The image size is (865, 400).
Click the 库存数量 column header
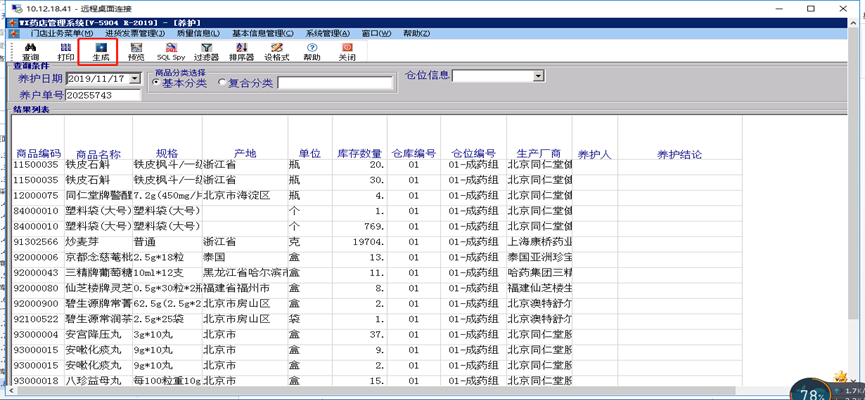[359, 154]
